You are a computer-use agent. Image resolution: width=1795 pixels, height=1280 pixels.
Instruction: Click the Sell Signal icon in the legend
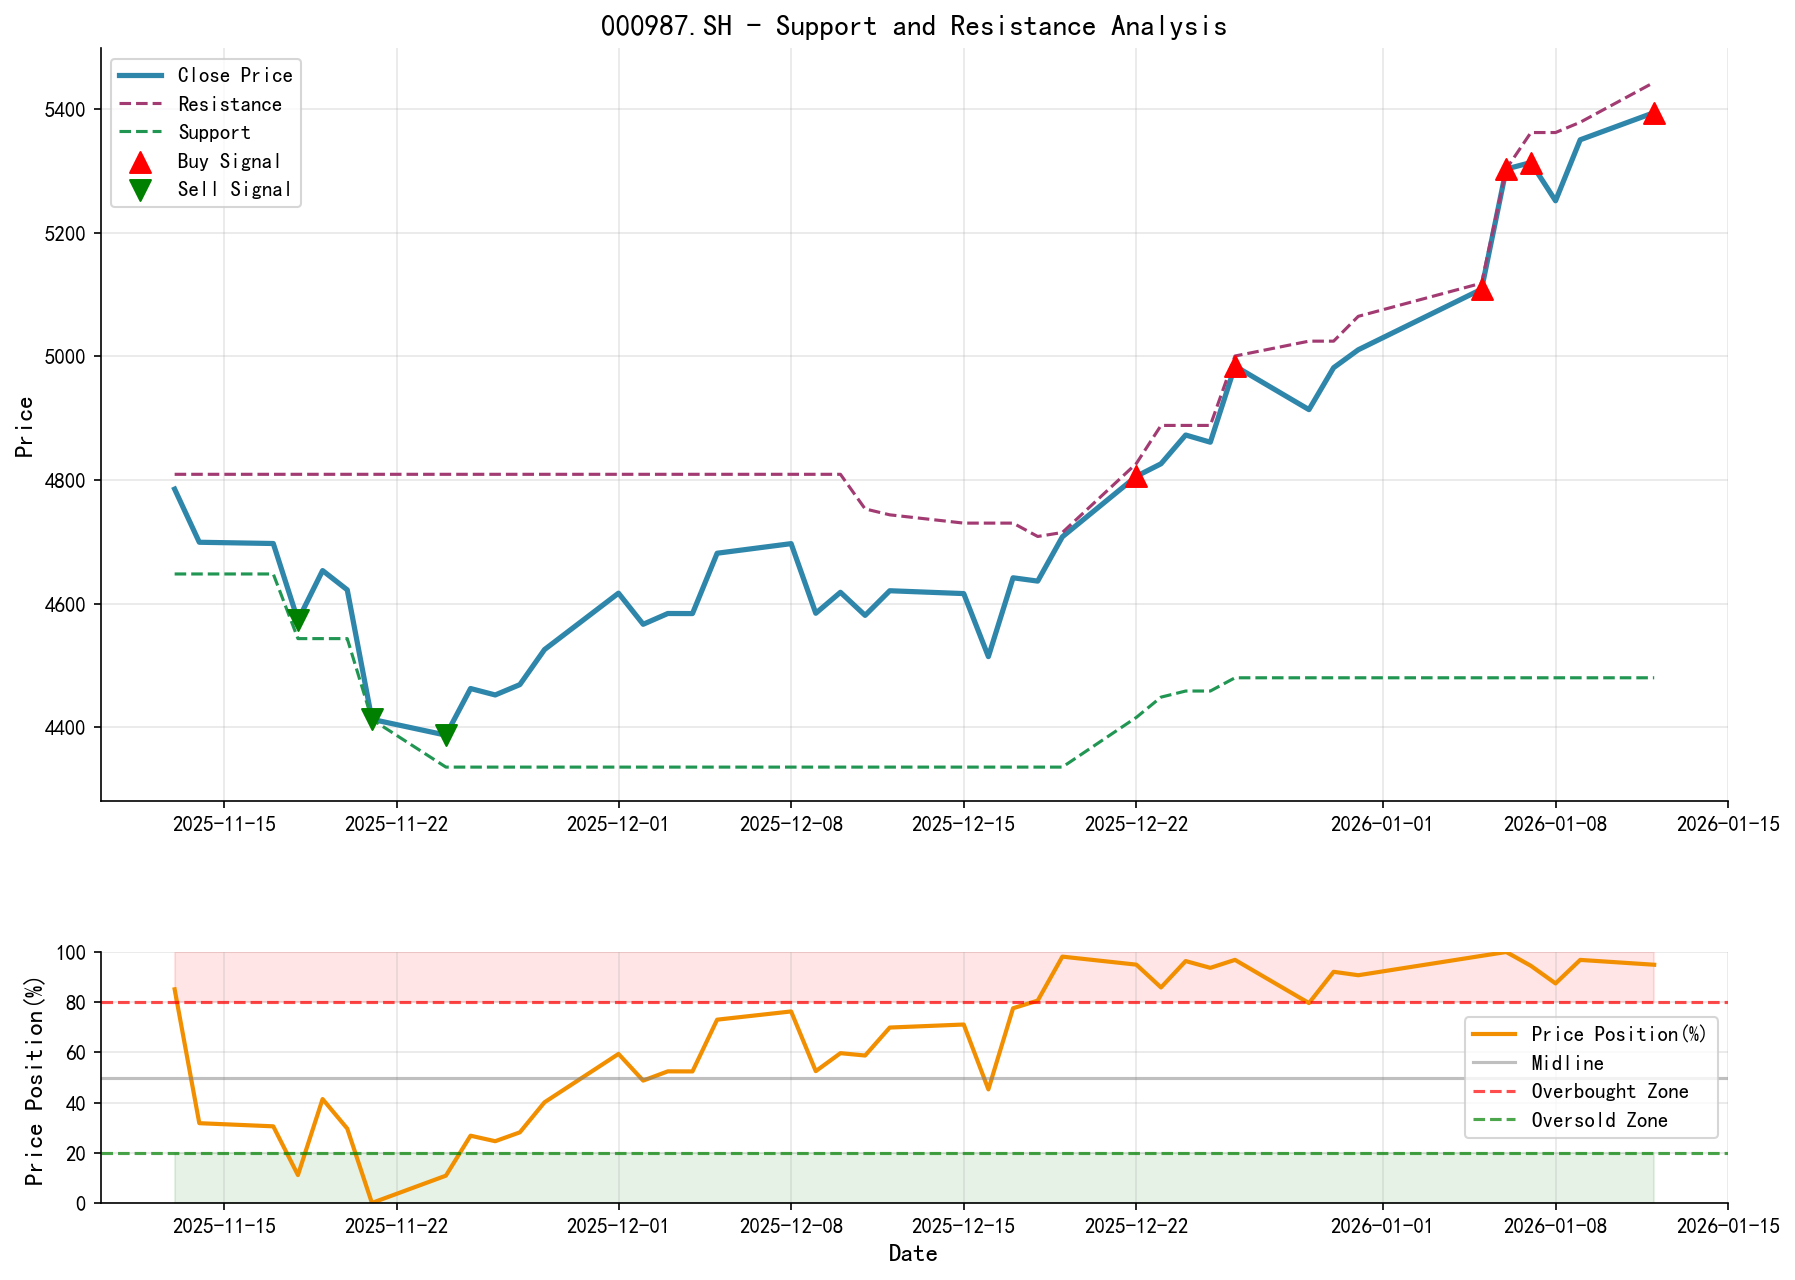pos(141,189)
